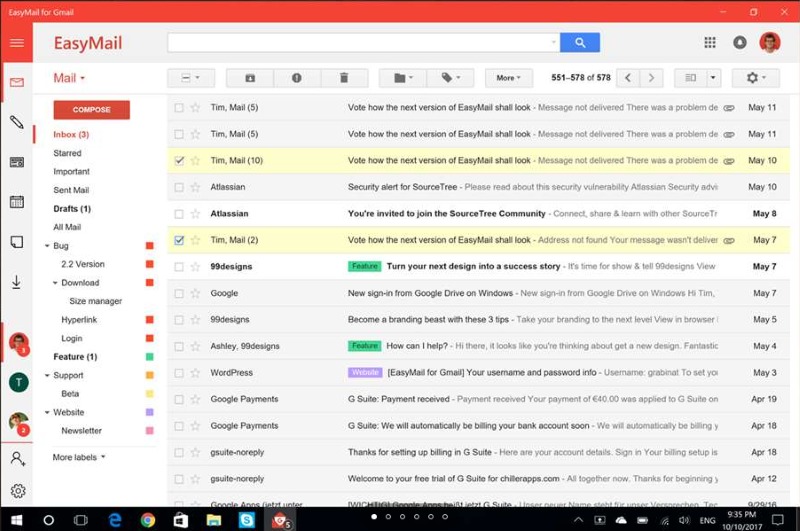Open the Move to folder dropdown

(x=403, y=78)
